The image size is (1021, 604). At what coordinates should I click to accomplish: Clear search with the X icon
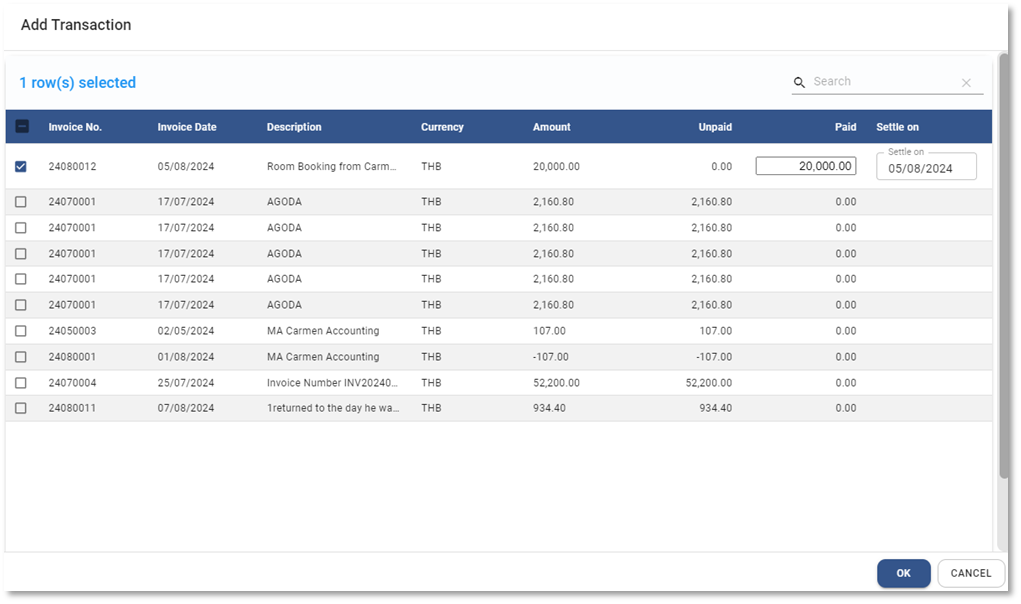966,83
